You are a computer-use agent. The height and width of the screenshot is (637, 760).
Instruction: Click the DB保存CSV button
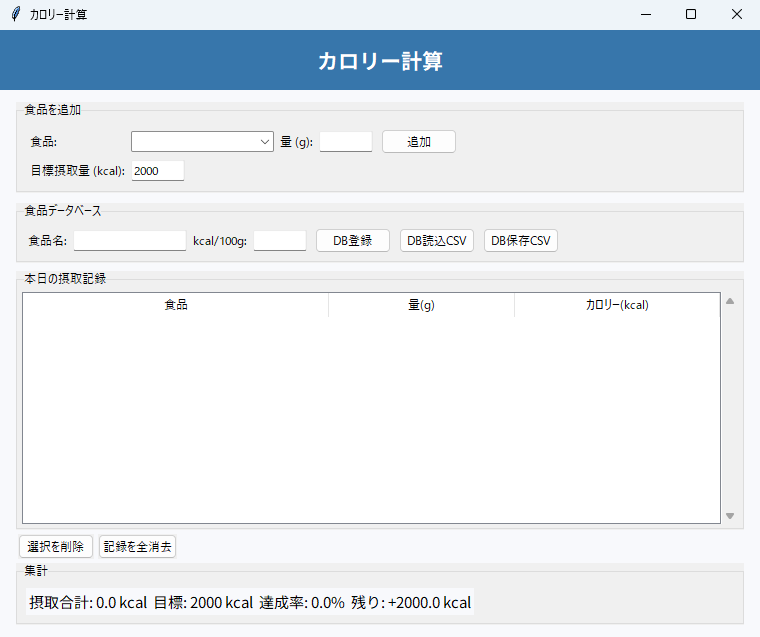click(521, 241)
